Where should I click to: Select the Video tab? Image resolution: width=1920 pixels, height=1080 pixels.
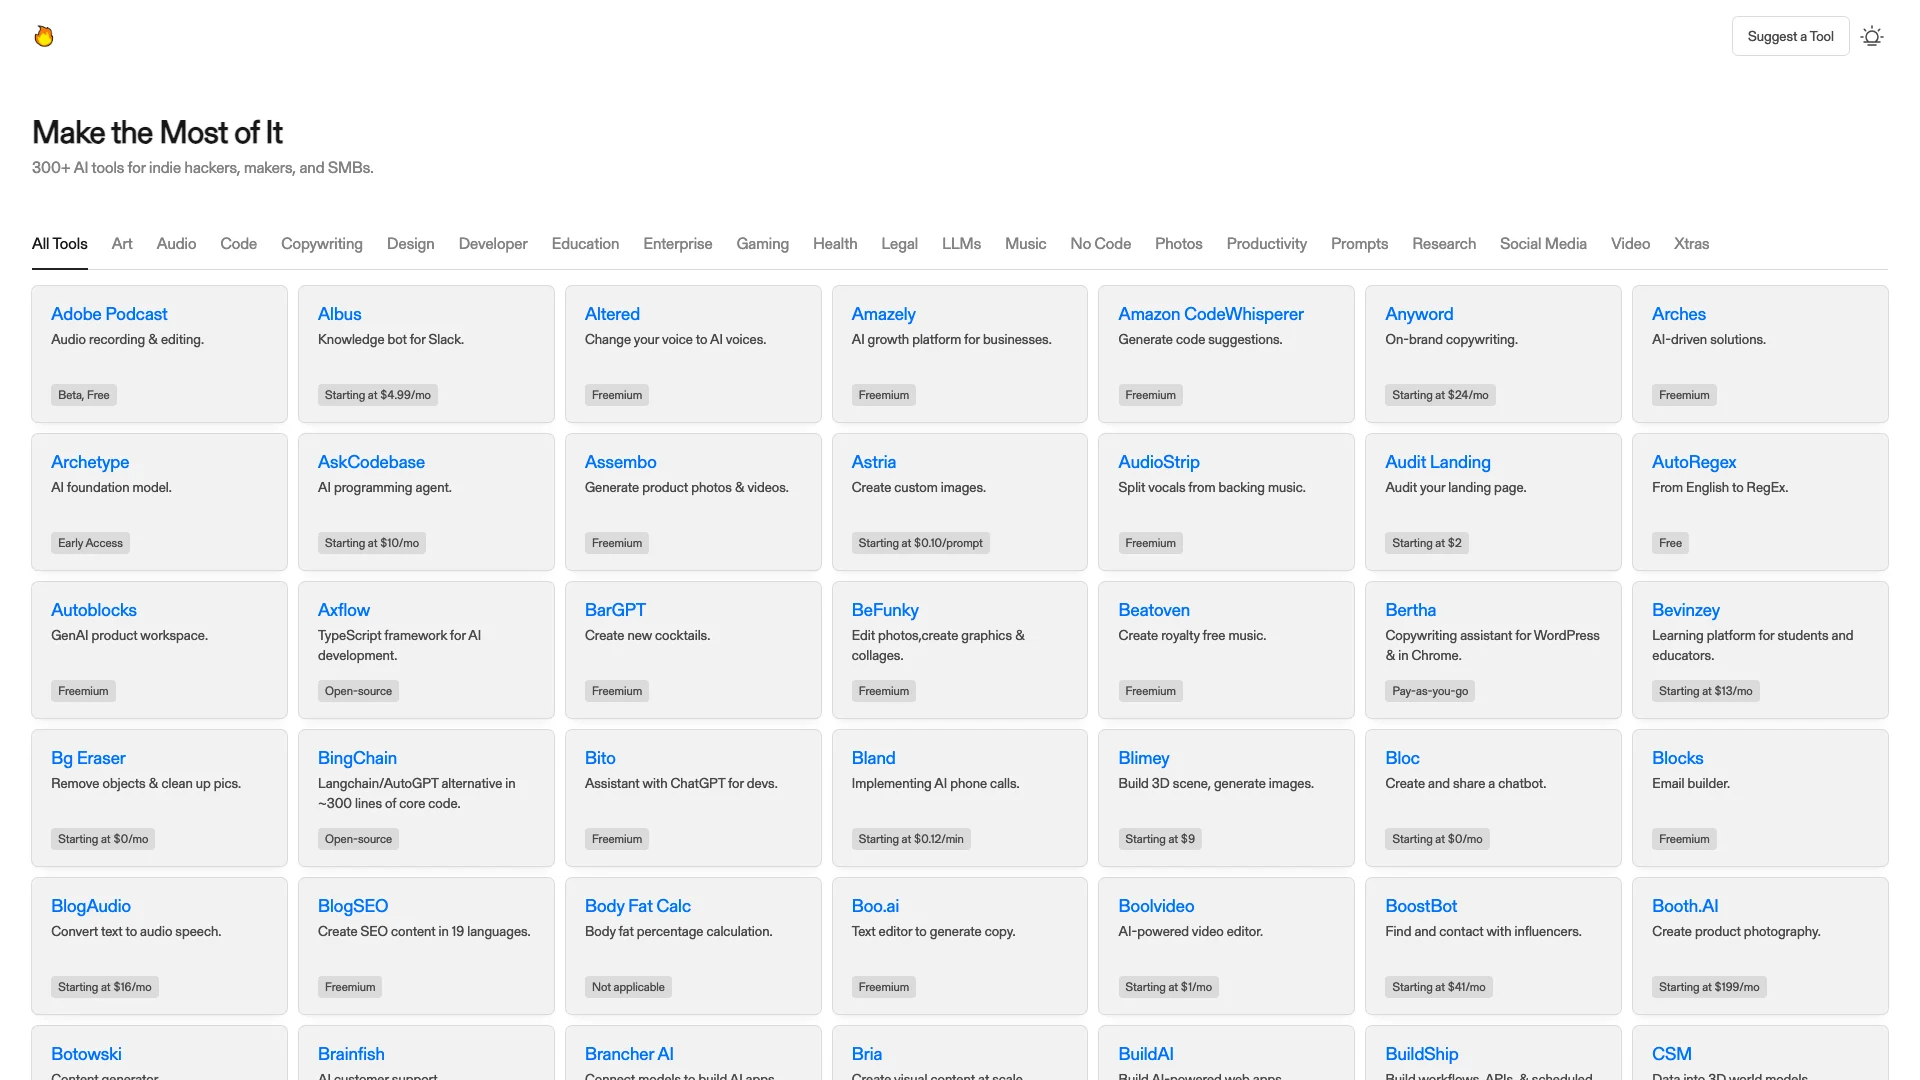[1630, 243]
